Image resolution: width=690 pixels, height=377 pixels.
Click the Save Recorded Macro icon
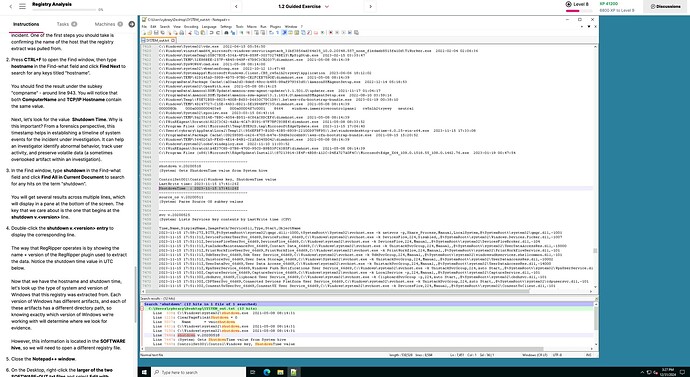coord(356,33)
